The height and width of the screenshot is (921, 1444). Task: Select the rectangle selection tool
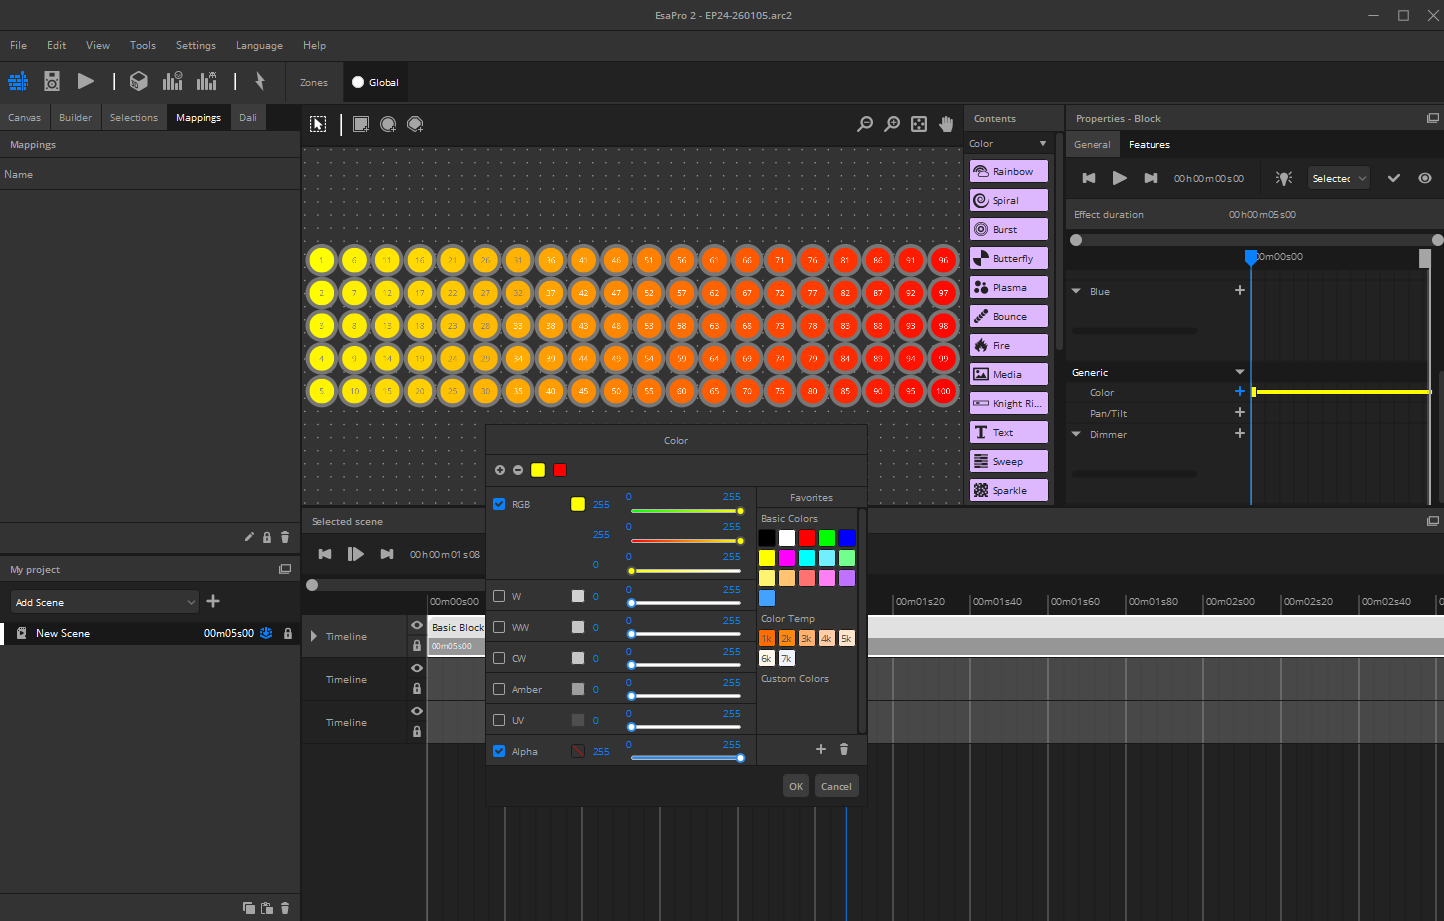(361, 124)
